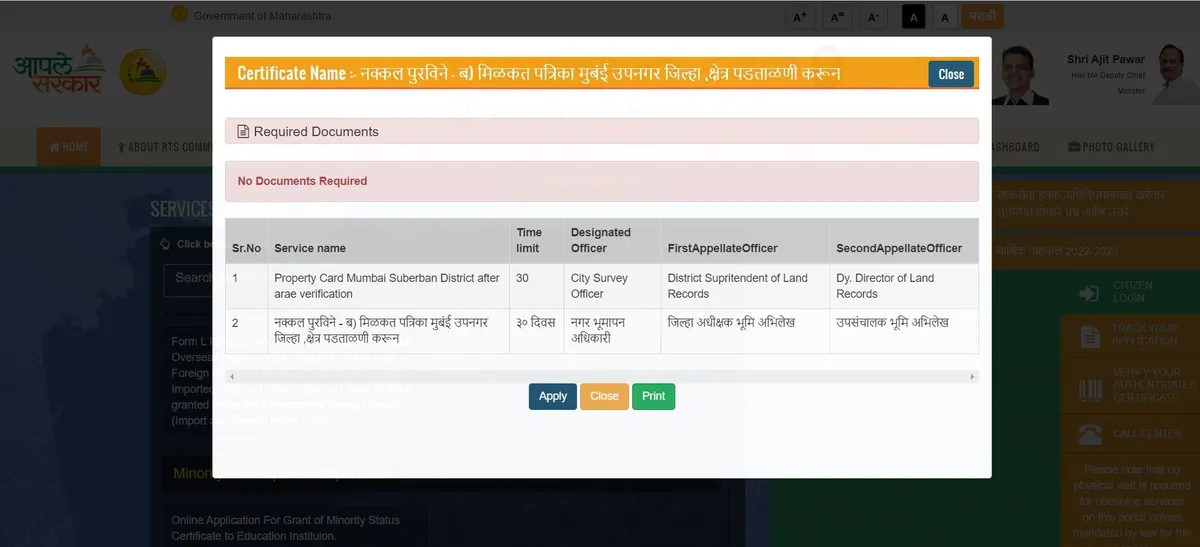This screenshot has width=1200, height=547.
Task: Click the Track Your Application document icon
Action: click(x=1089, y=335)
